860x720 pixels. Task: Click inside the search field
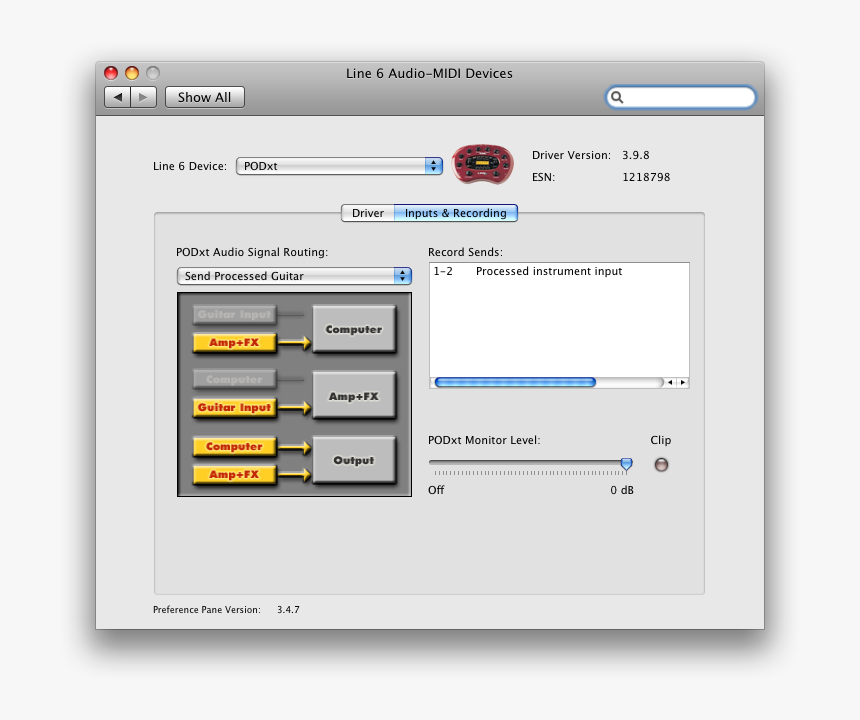(681, 97)
